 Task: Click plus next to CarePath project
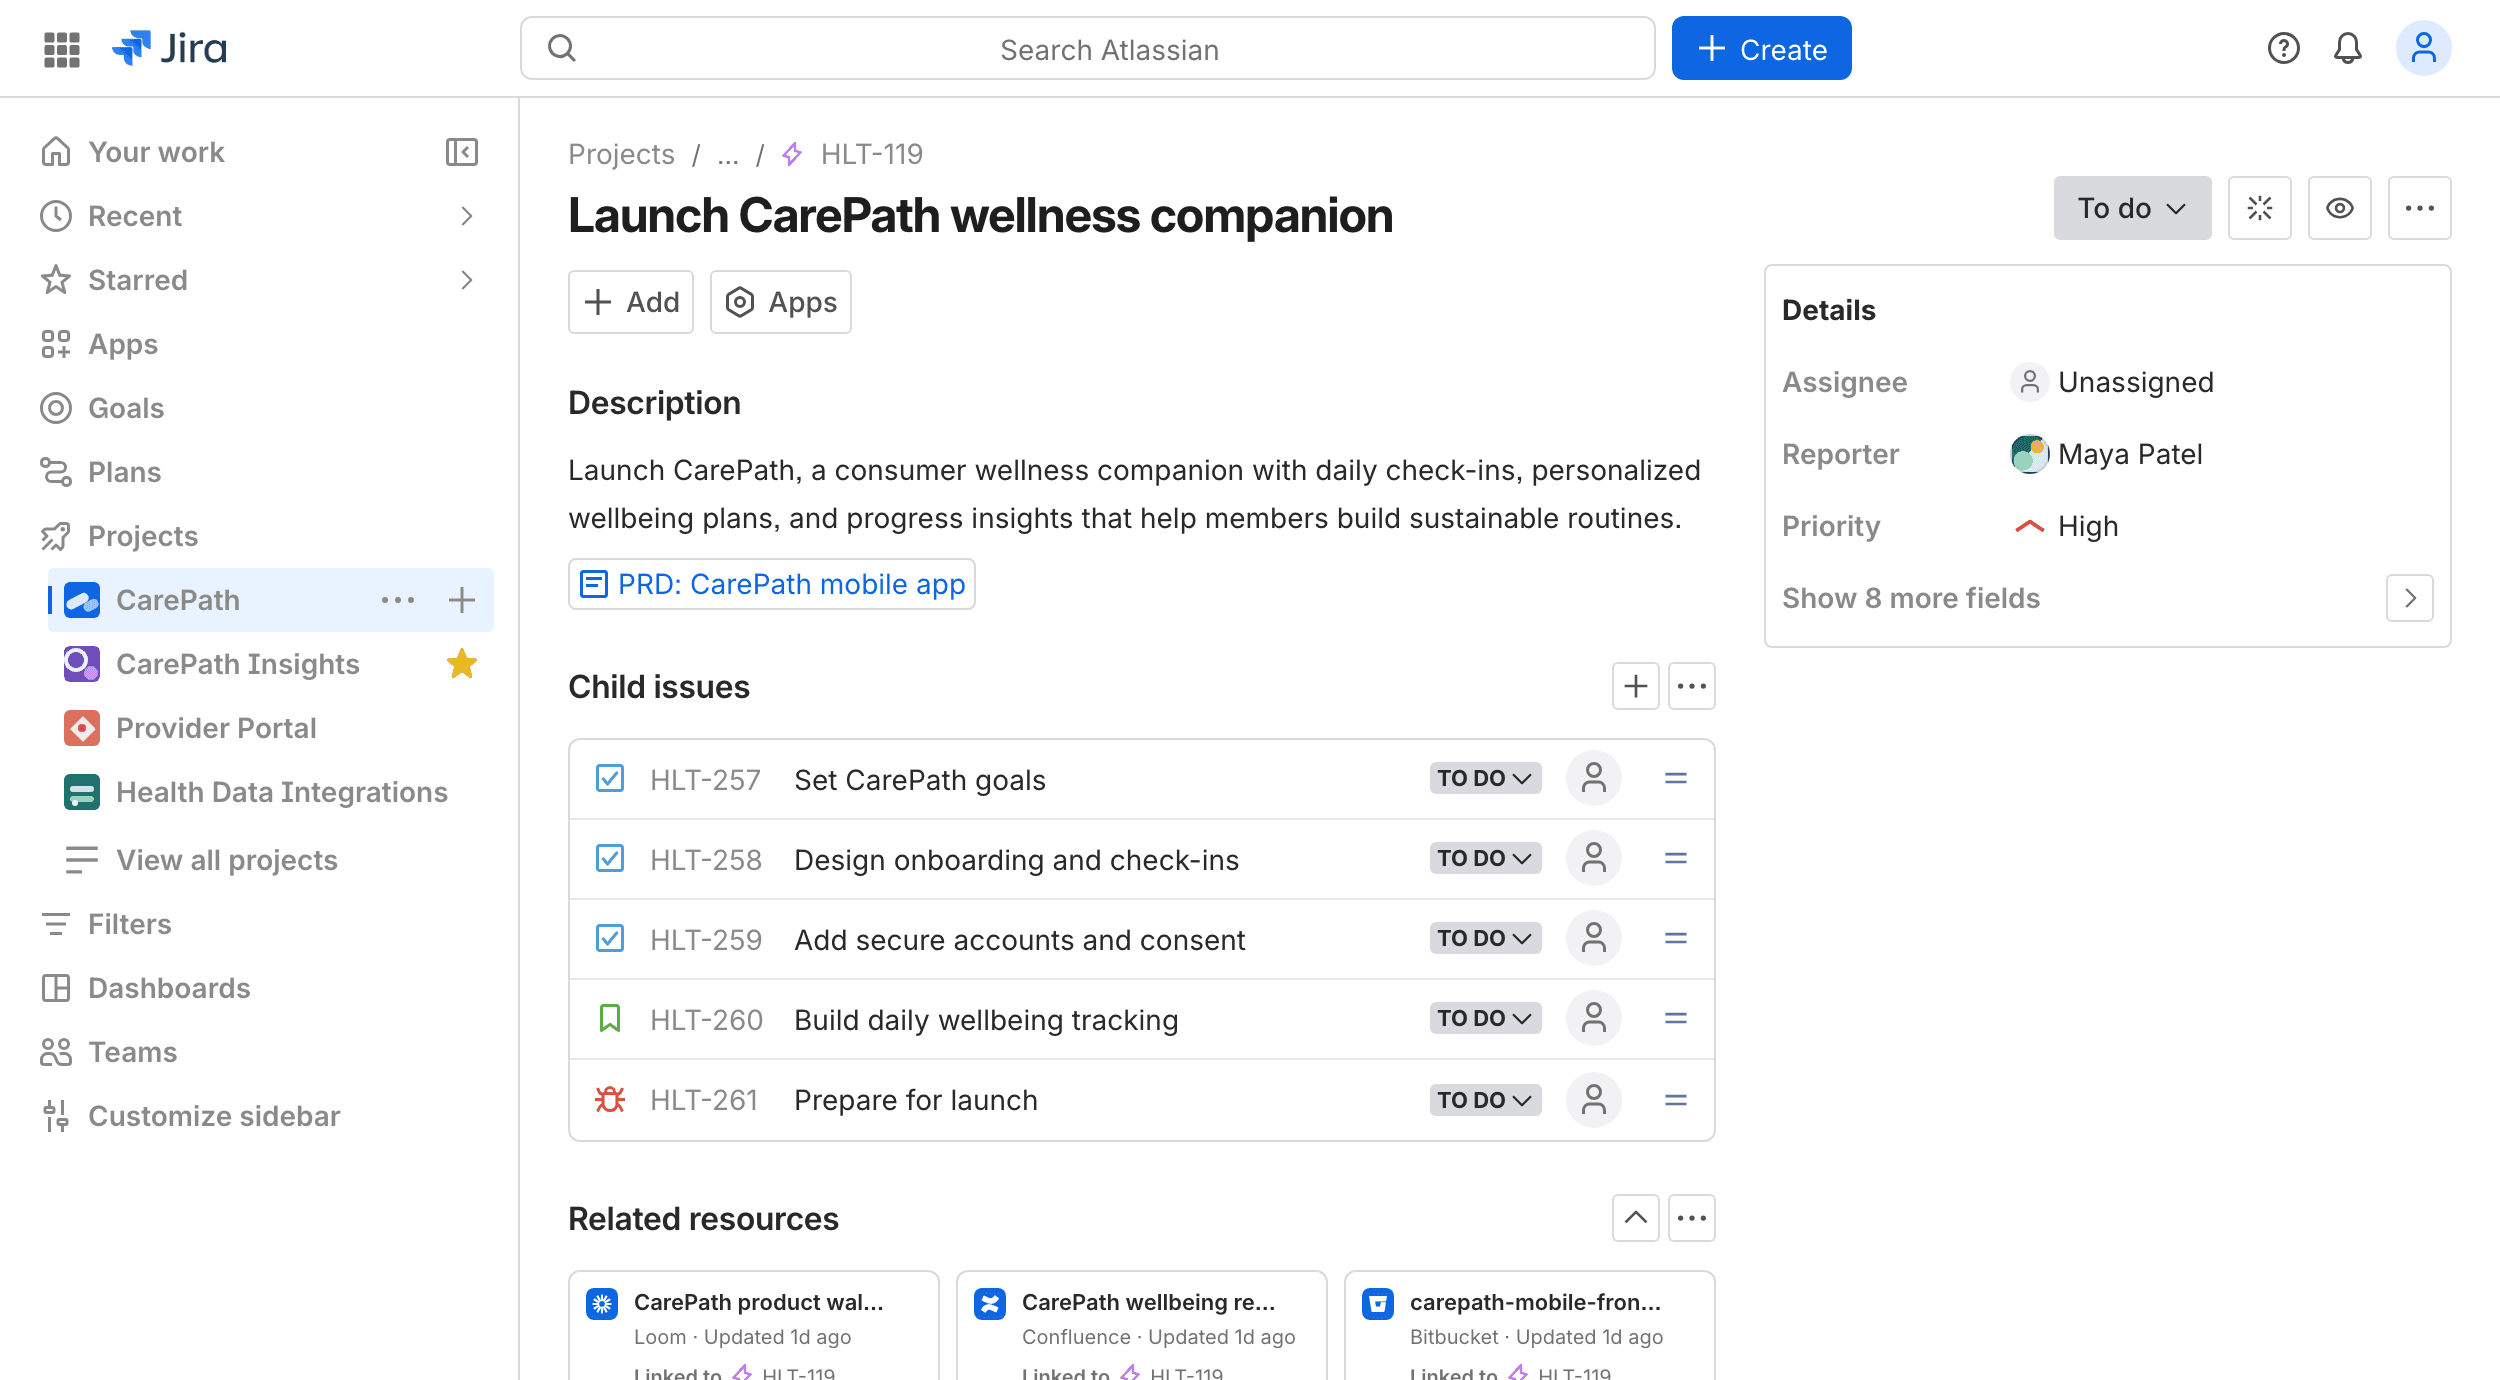point(461,600)
